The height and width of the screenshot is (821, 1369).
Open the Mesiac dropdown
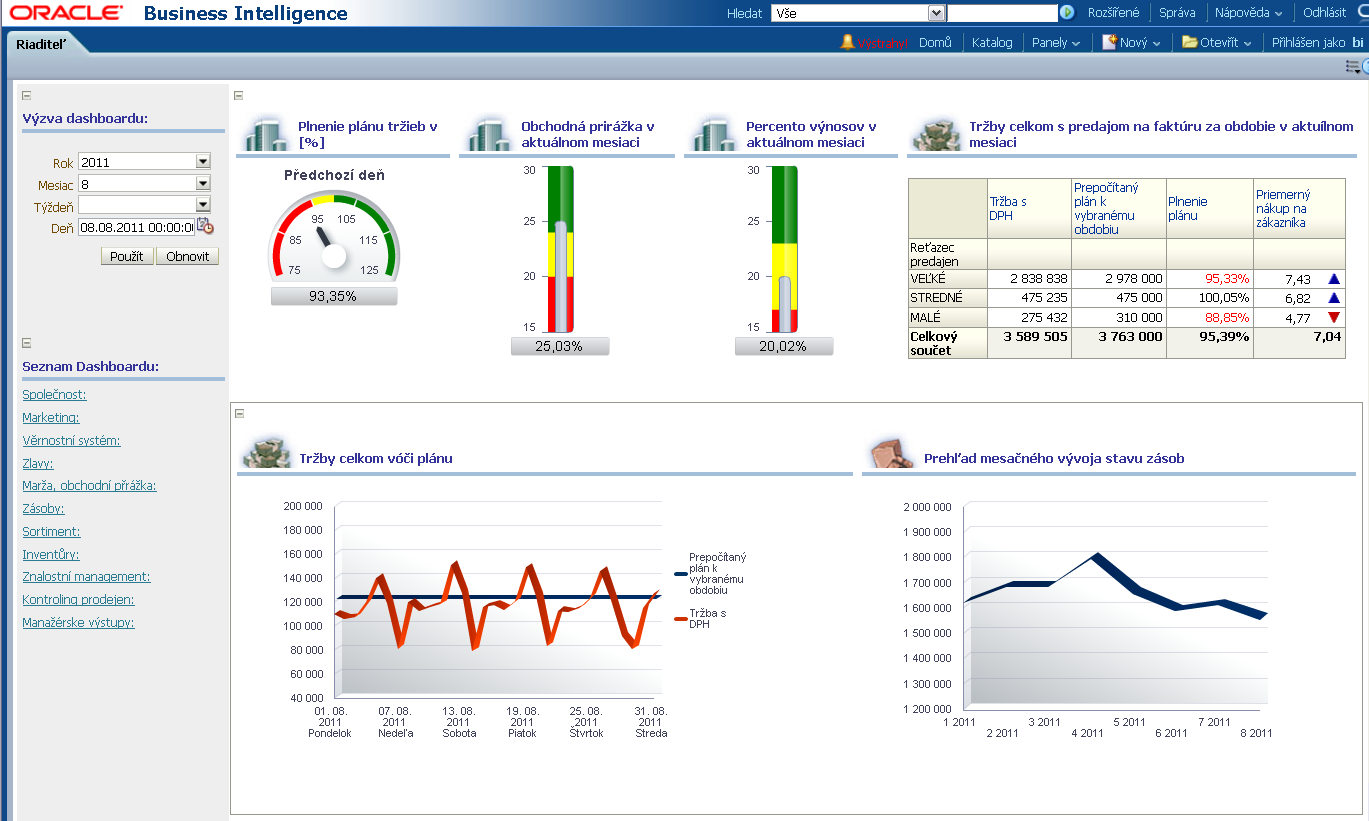pos(203,184)
